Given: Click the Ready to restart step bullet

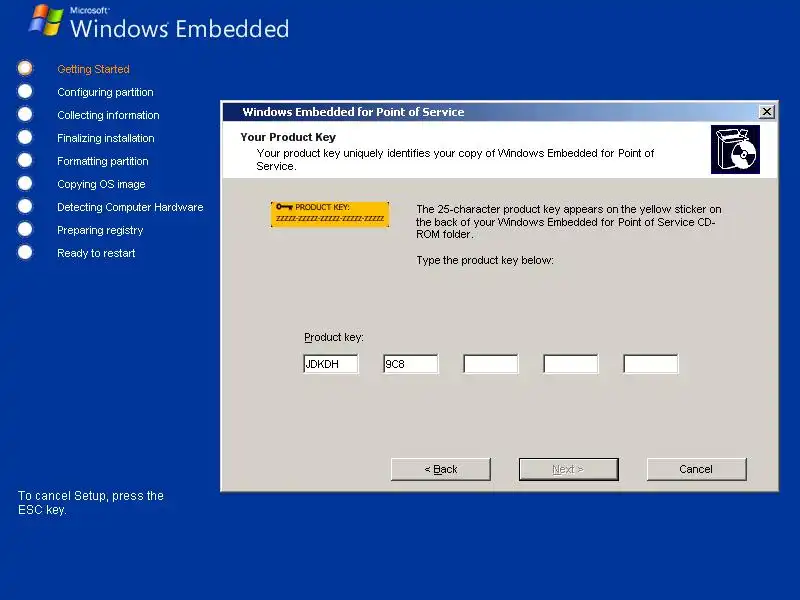Looking at the screenshot, I should (x=25, y=252).
